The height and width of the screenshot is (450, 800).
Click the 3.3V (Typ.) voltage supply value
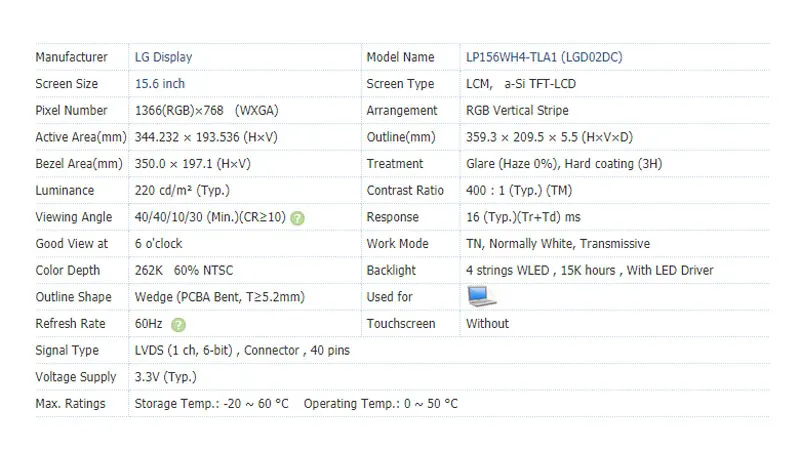165,377
